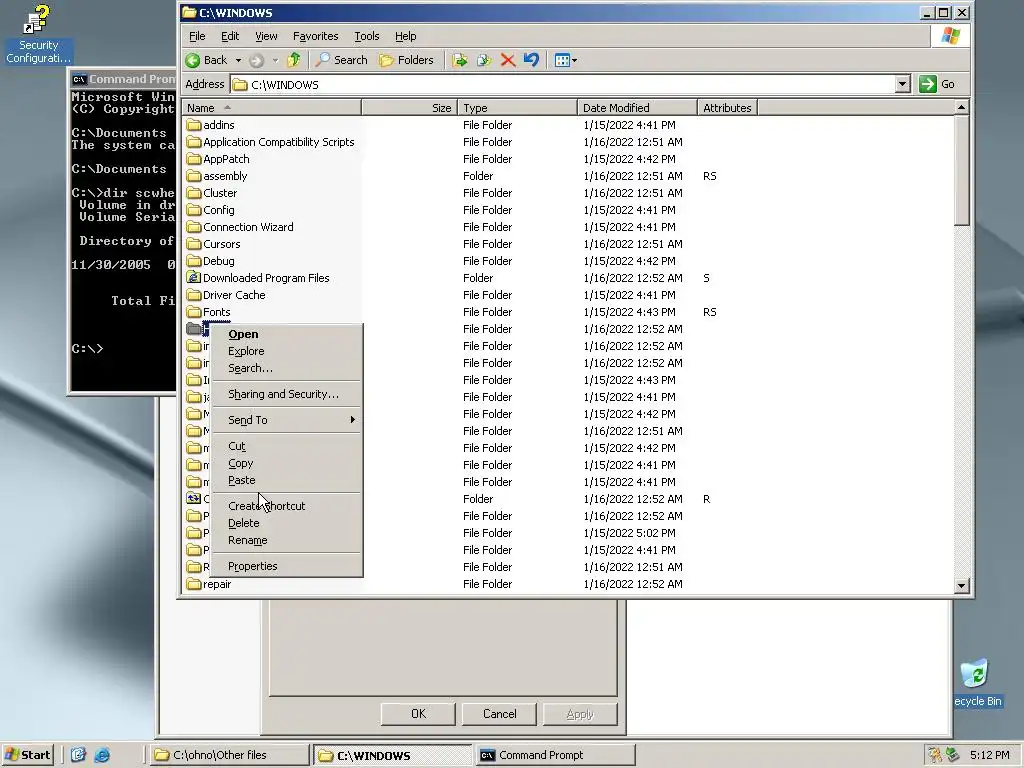Sort by the Attributes column header
Viewport: 1024px width, 768px height.
(x=727, y=108)
